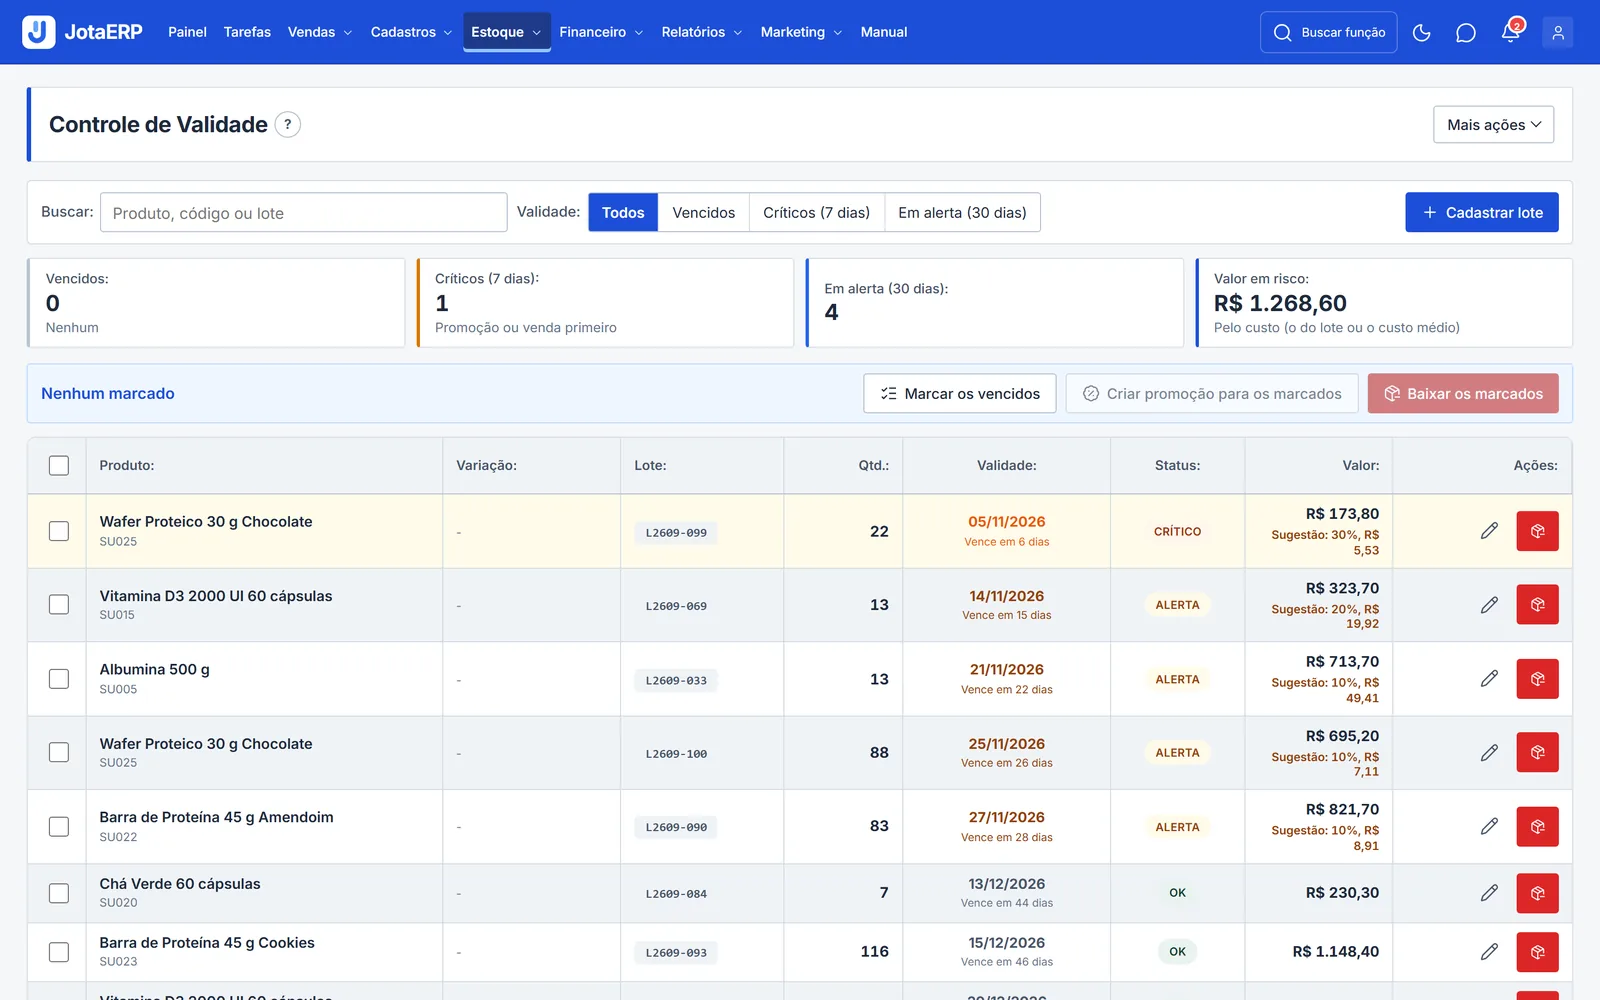Write off Barra de Proteína Amendoim lot

tap(1537, 826)
